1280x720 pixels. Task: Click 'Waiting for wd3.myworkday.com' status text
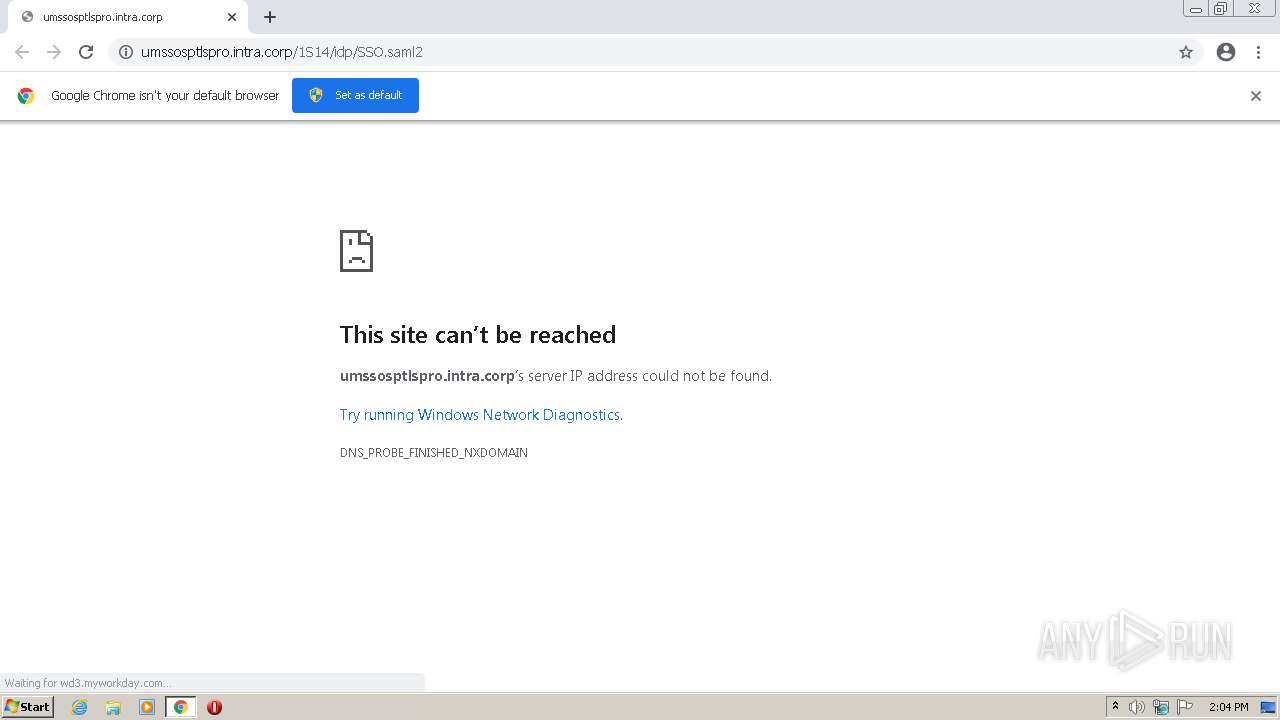point(87,683)
